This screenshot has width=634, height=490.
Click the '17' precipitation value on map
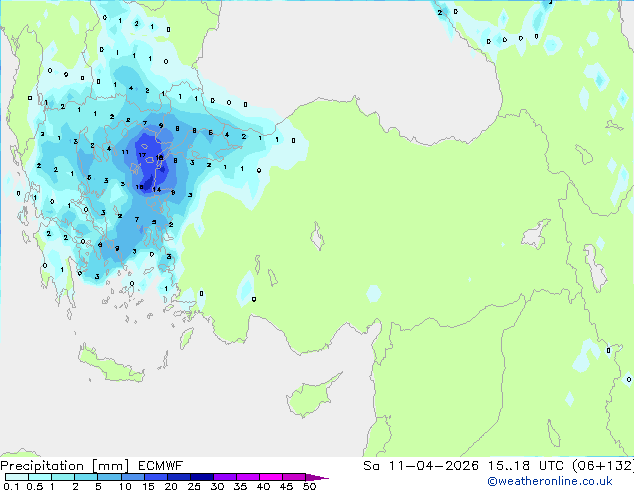pos(142,155)
